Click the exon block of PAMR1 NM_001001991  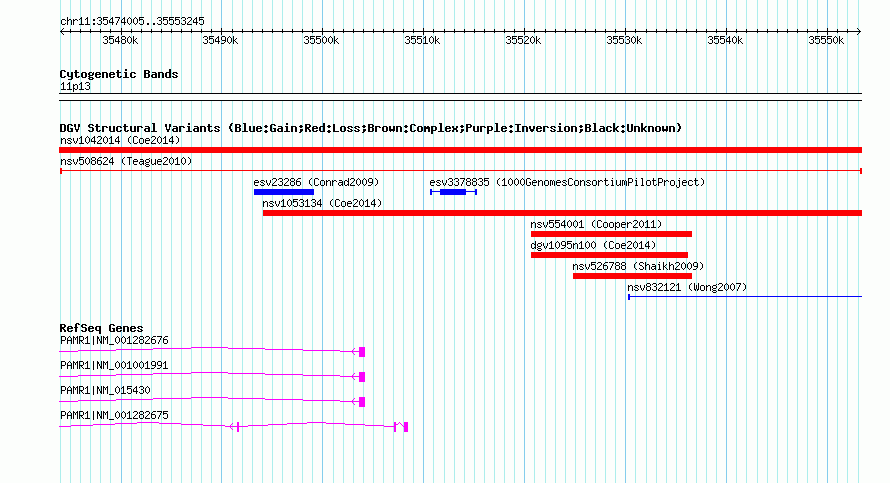pos(362,377)
